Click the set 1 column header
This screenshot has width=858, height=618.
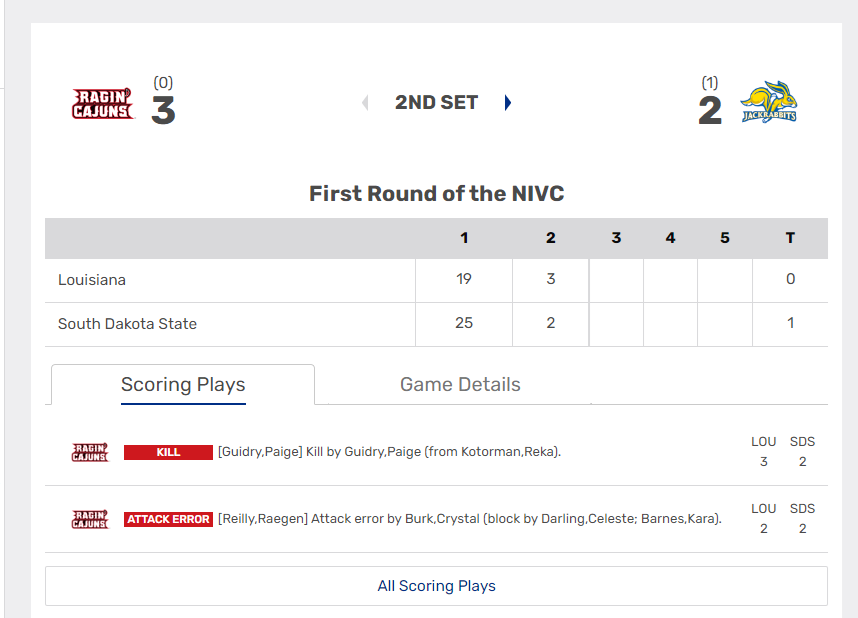[464, 238]
